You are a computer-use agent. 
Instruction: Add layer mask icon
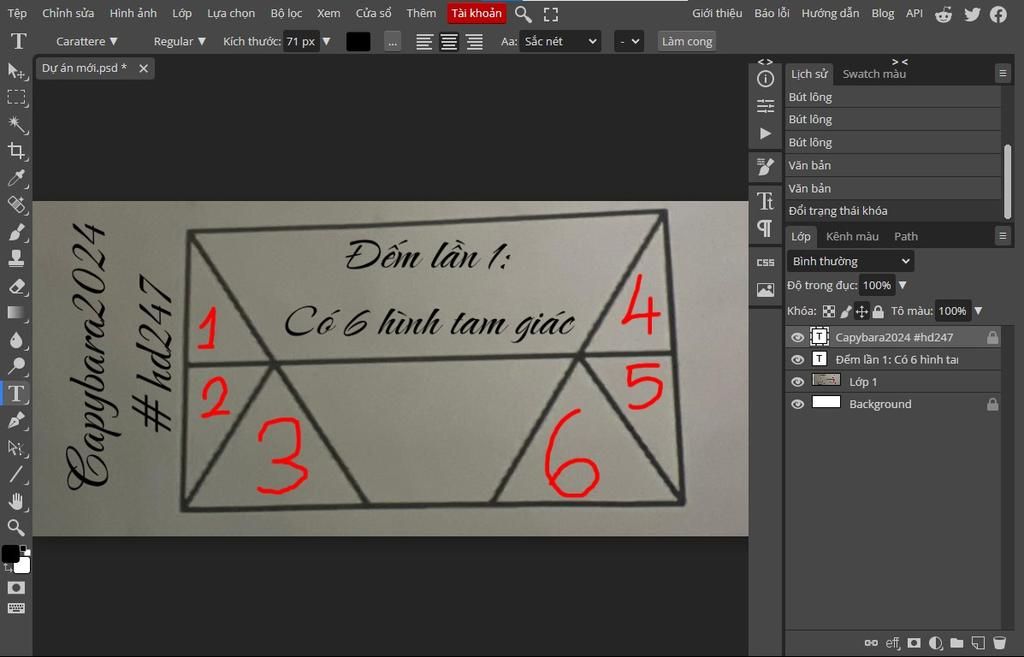[914, 643]
